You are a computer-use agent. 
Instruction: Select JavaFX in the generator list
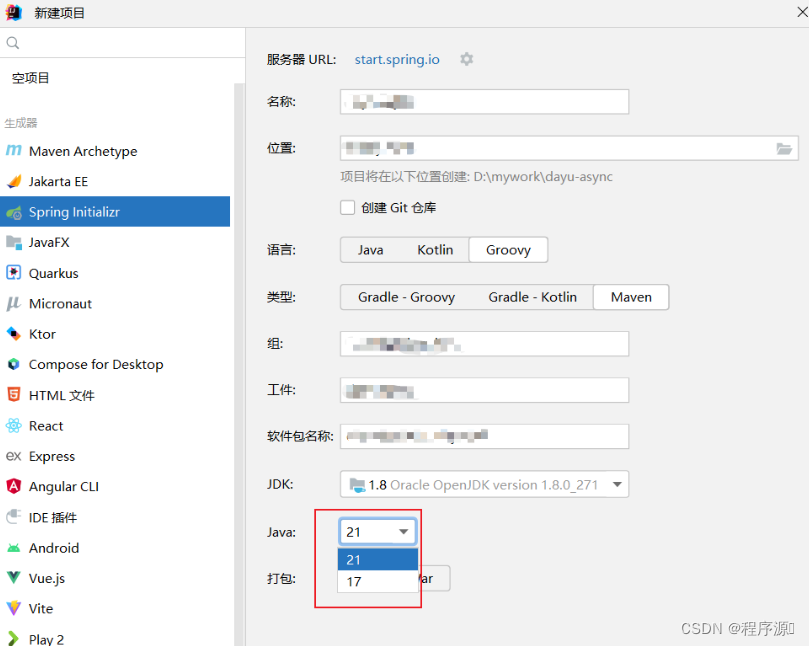tap(115, 243)
